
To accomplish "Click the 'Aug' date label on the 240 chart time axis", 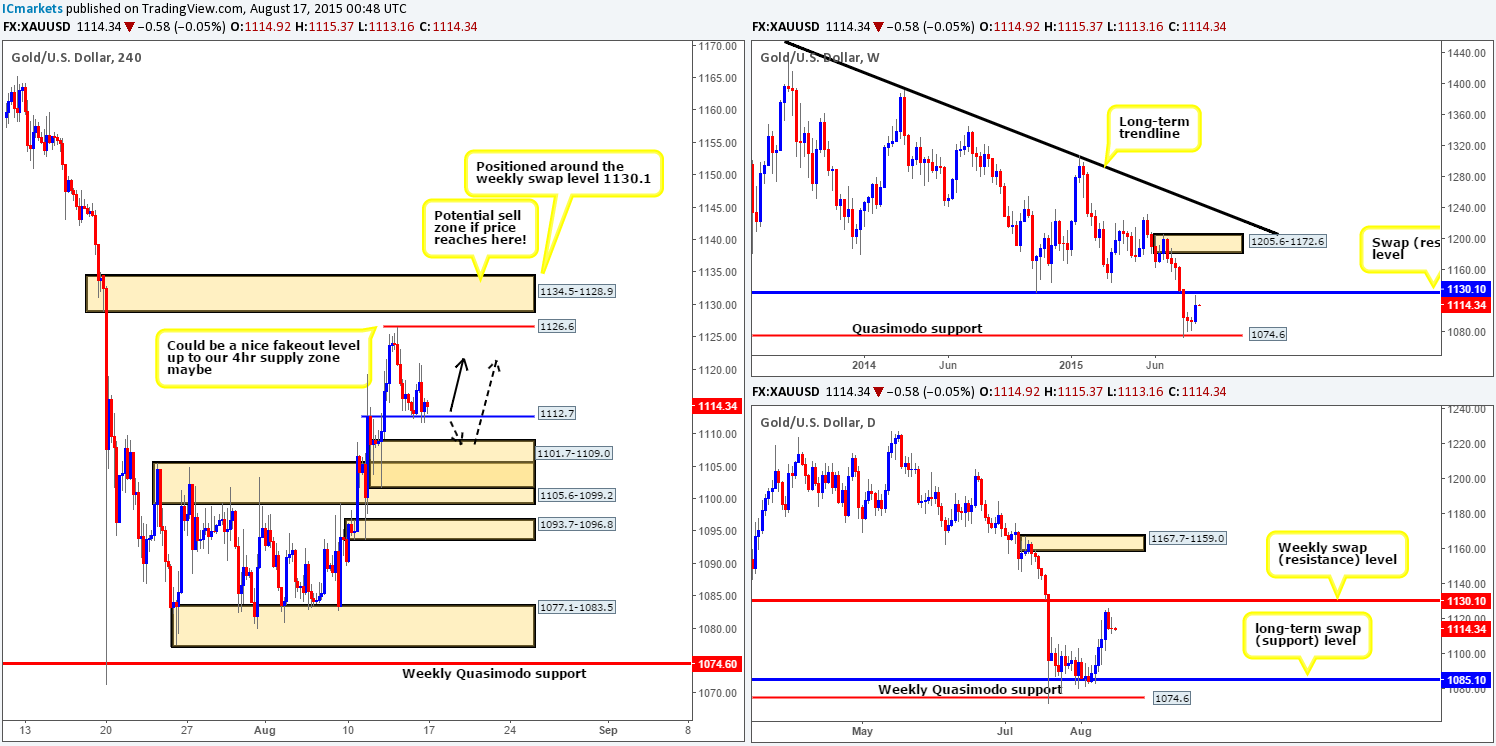I will (267, 729).
